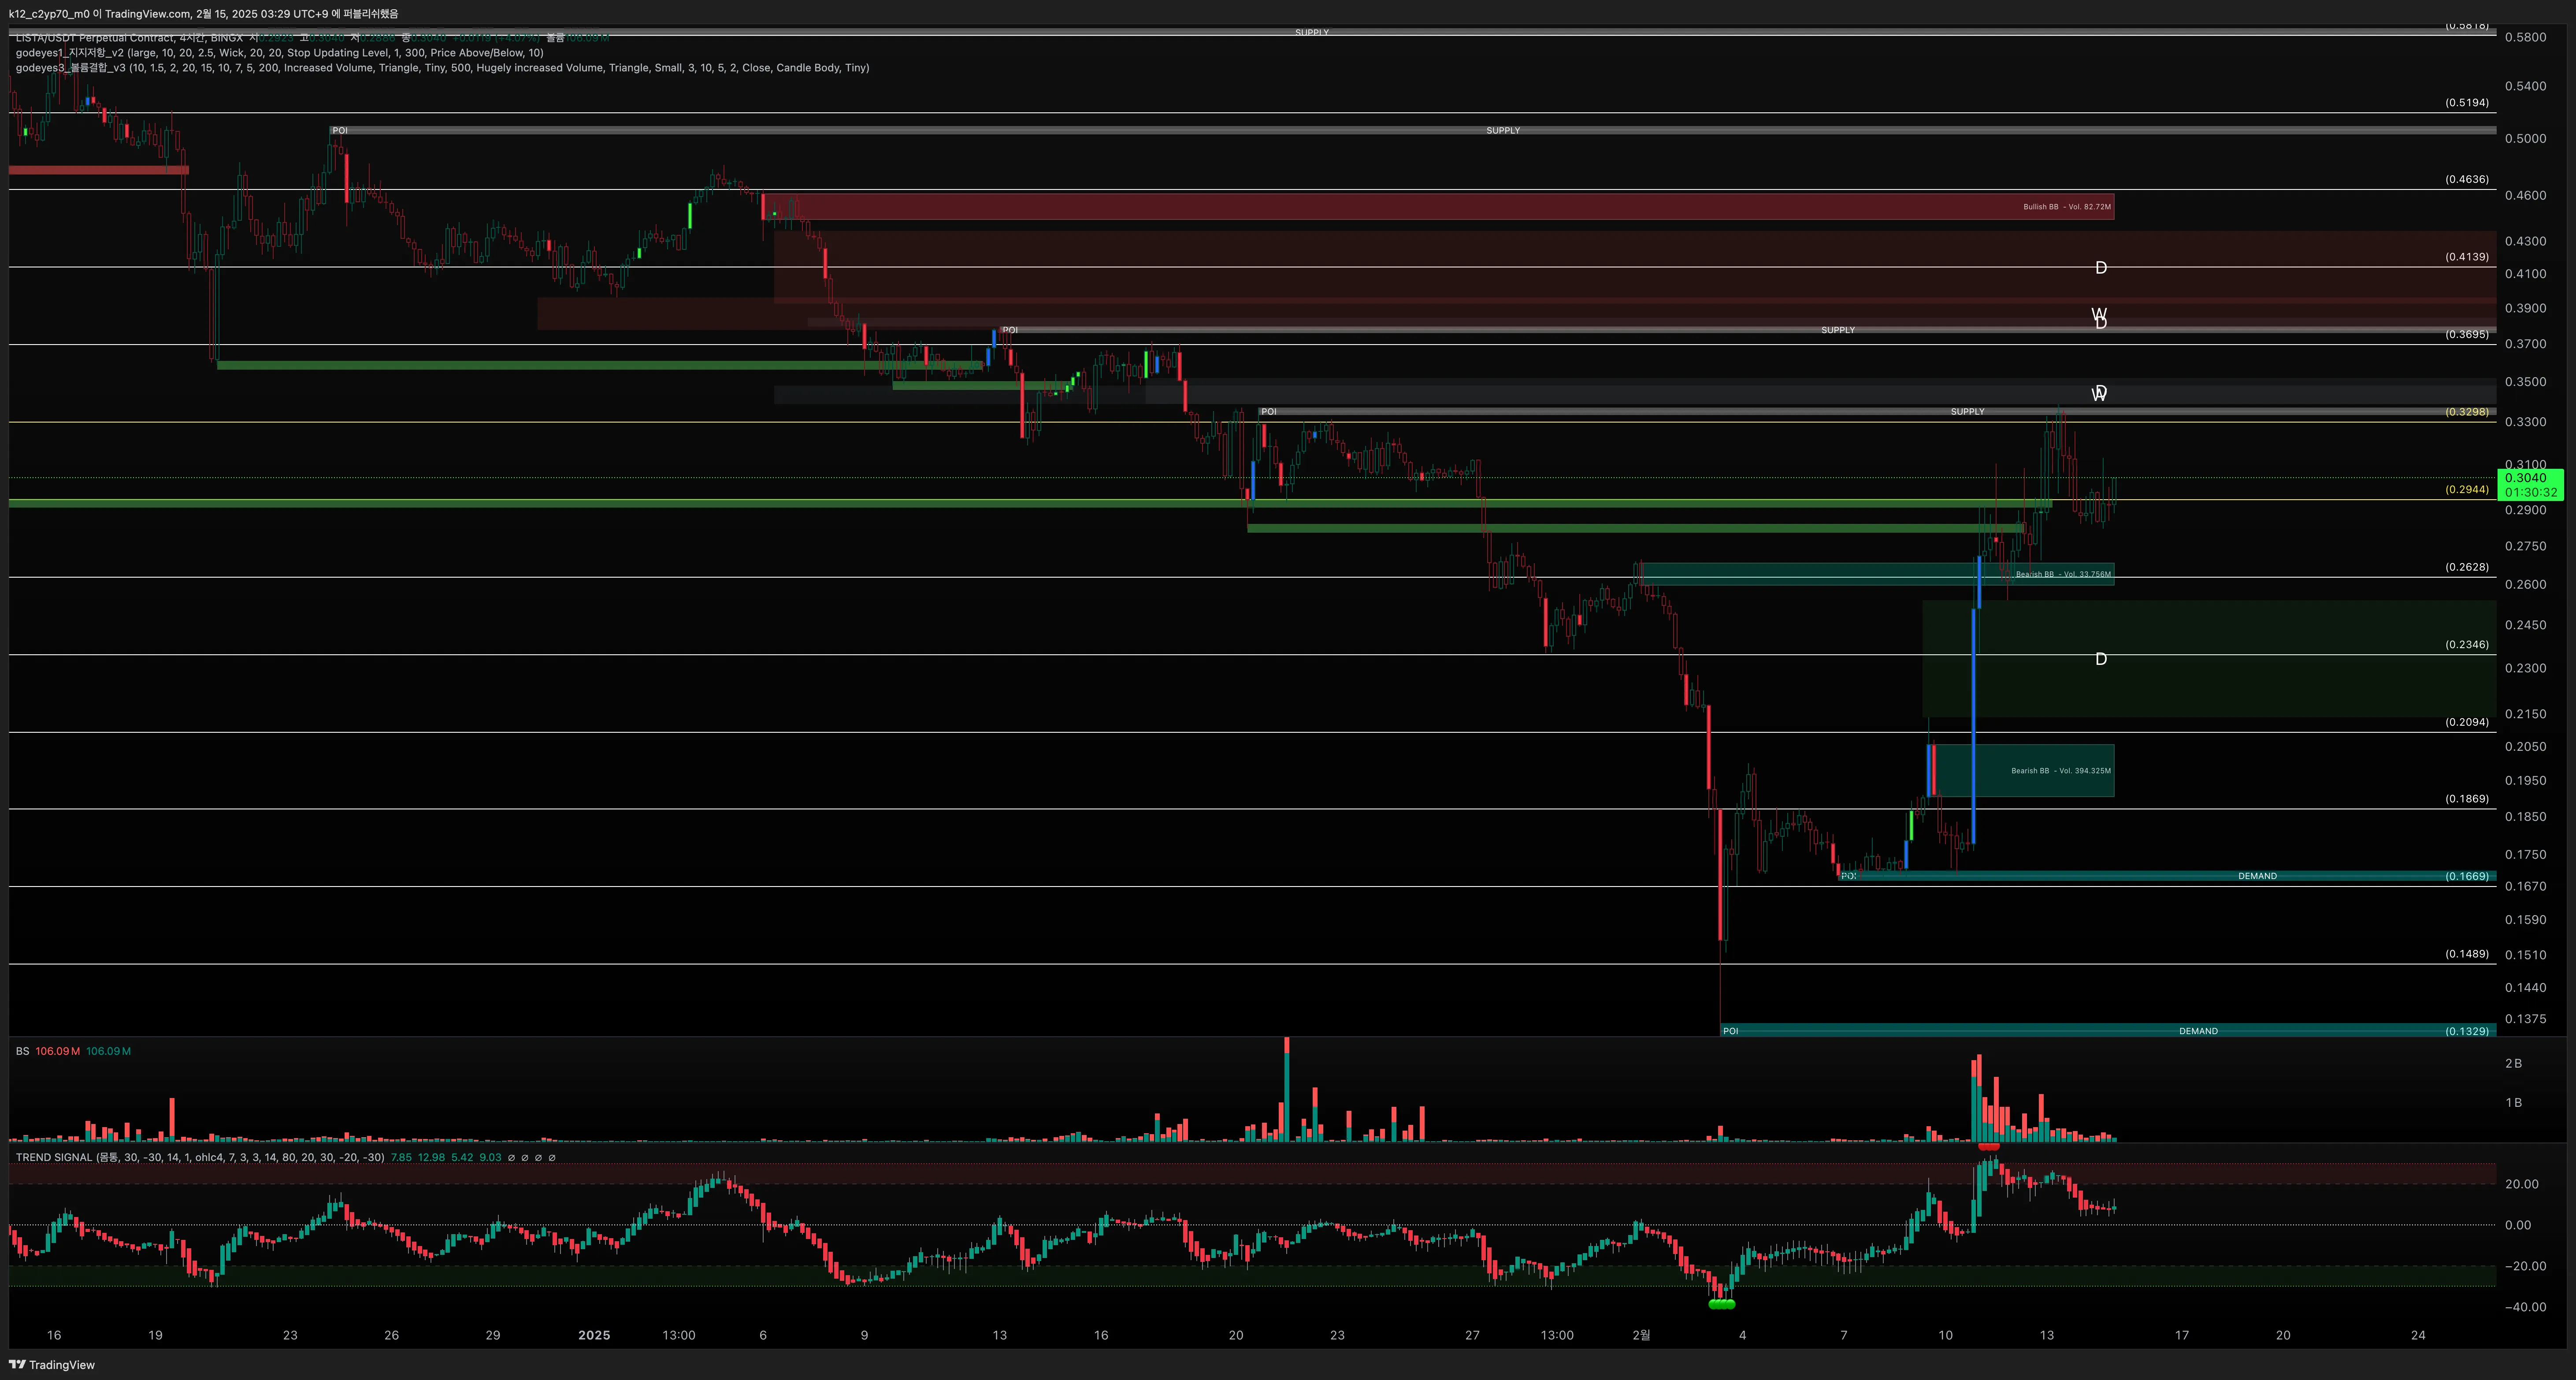The width and height of the screenshot is (2576, 1380).
Task: Click the (0.4636) level label
Action: click(x=2467, y=180)
